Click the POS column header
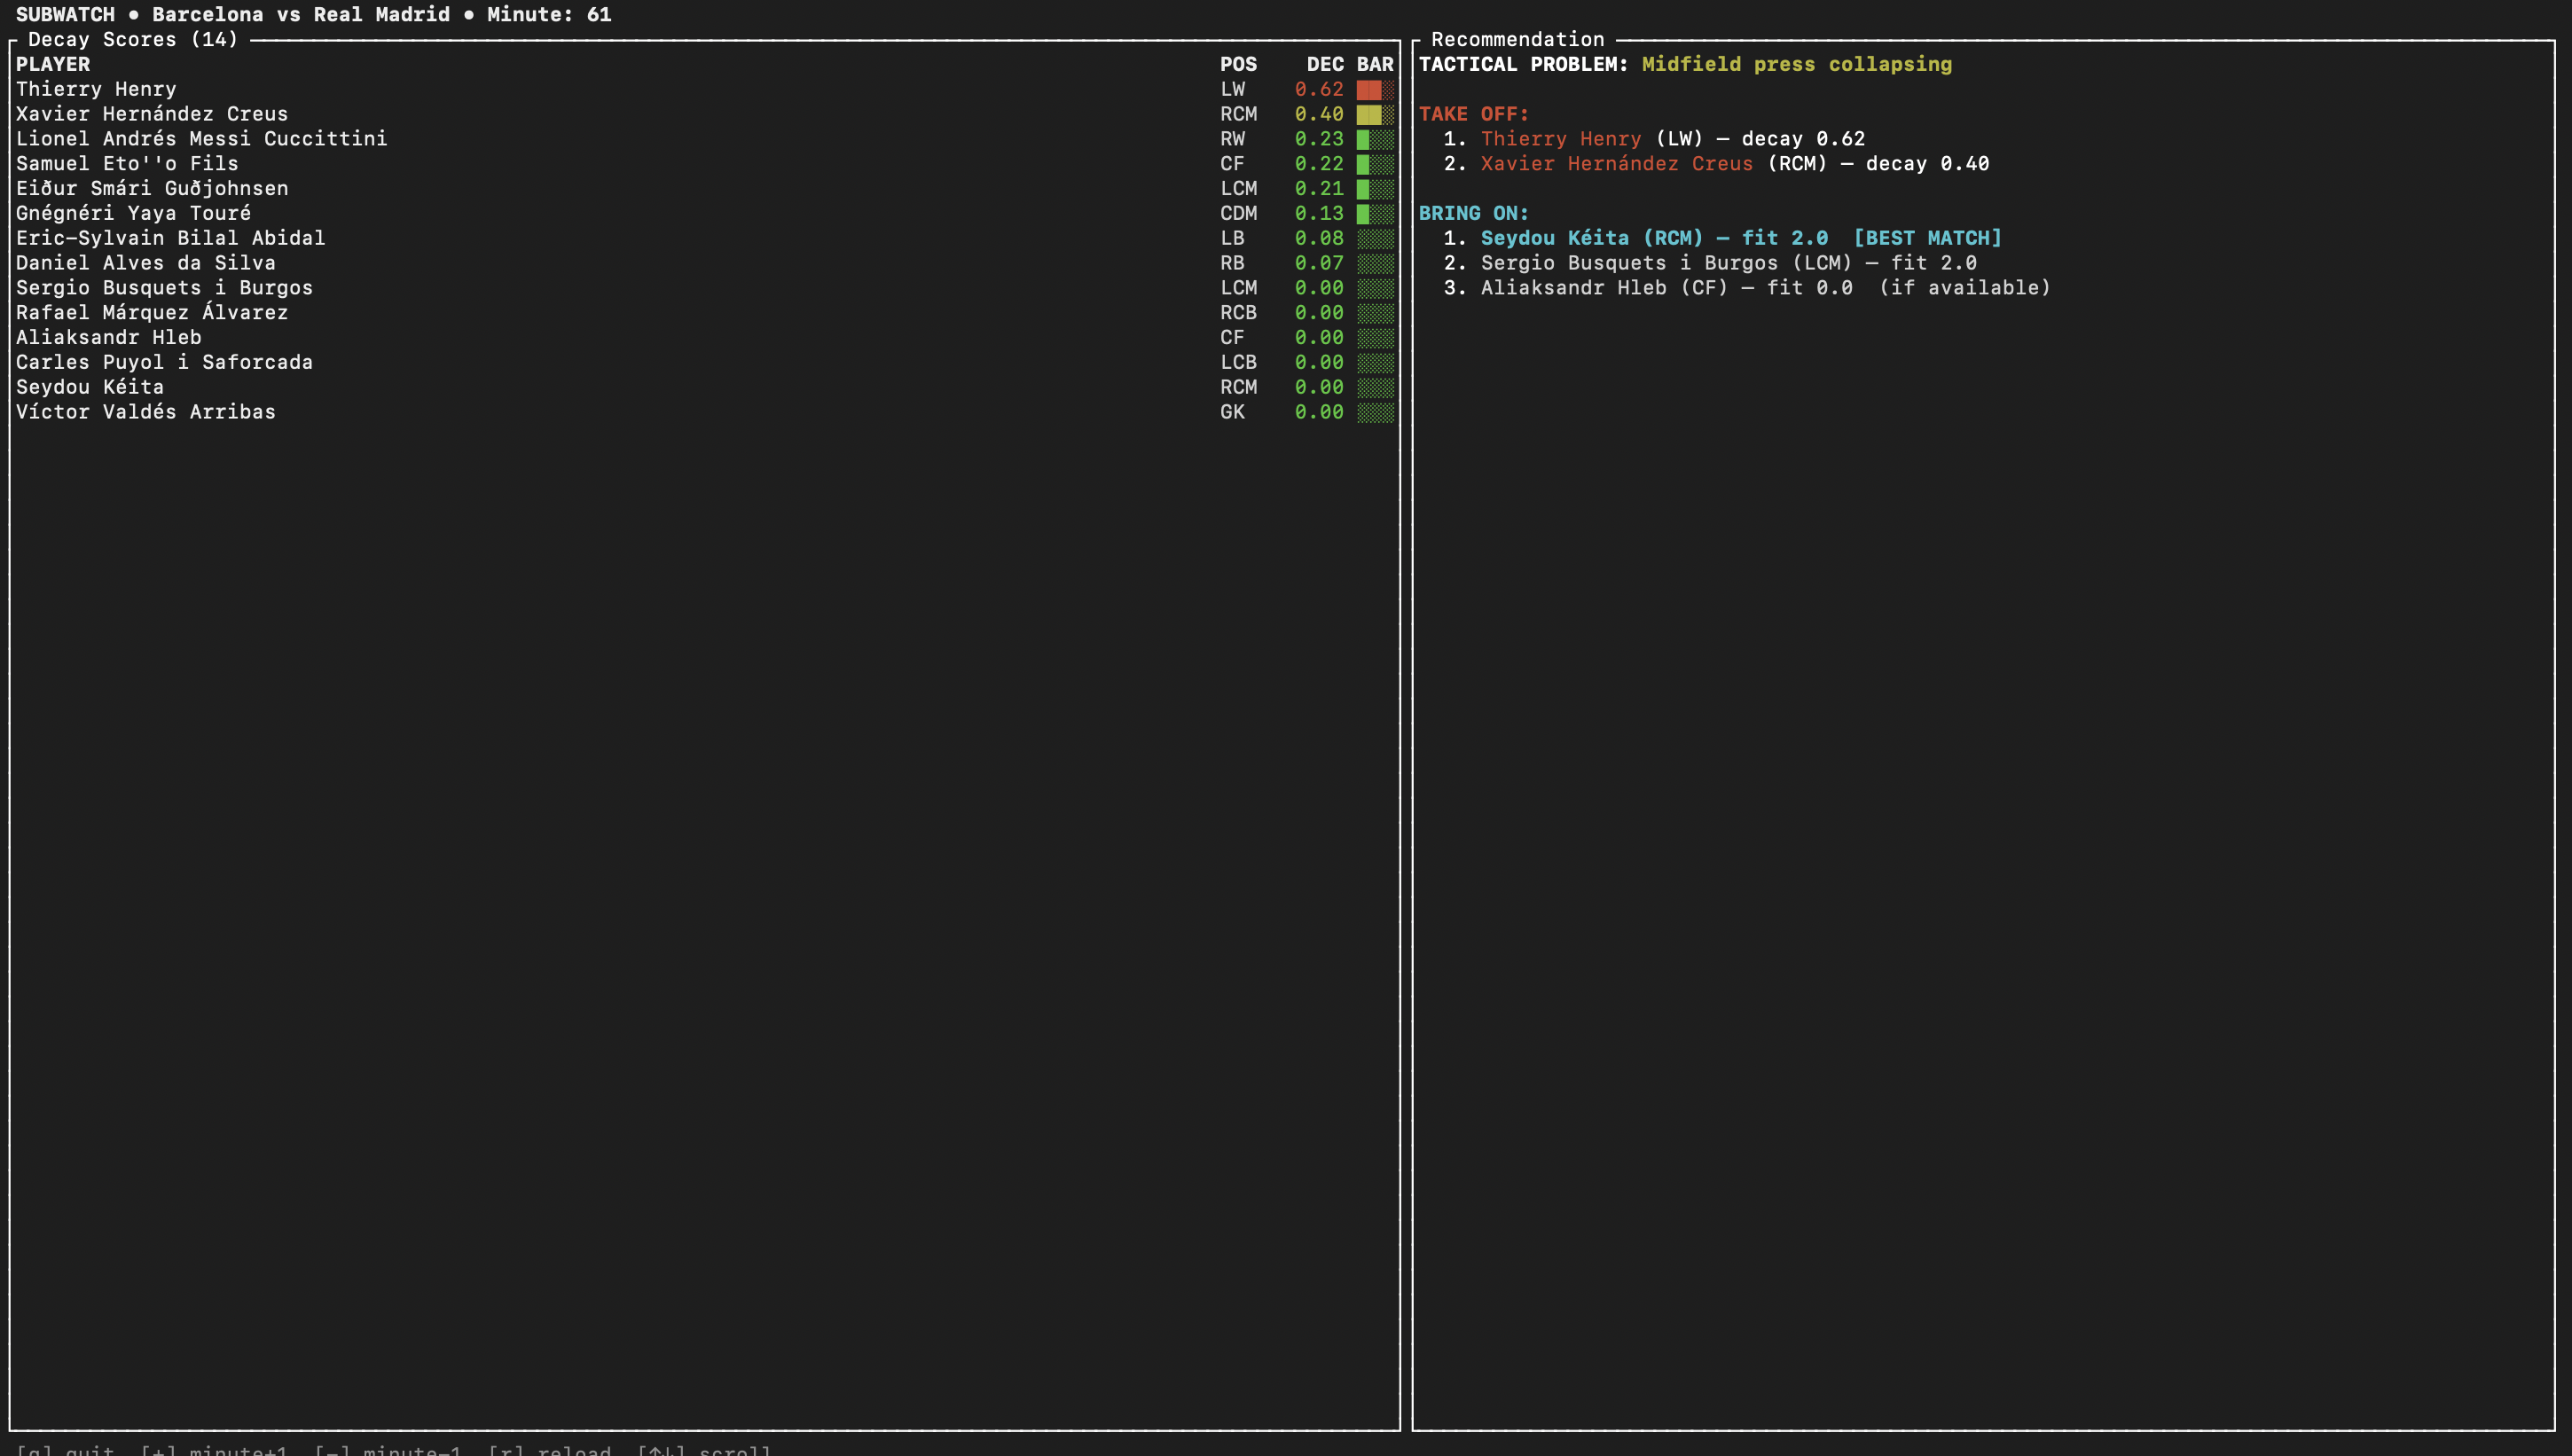 [x=1238, y=64]
